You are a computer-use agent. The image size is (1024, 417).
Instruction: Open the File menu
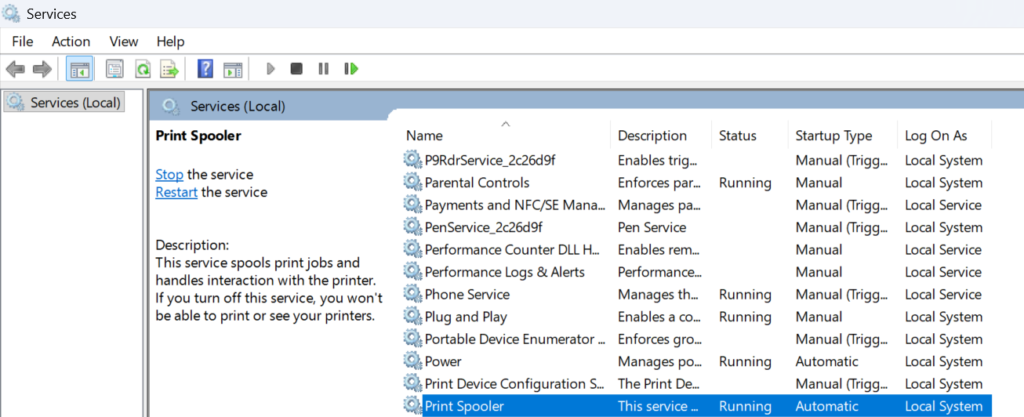[x=22, y=41]
